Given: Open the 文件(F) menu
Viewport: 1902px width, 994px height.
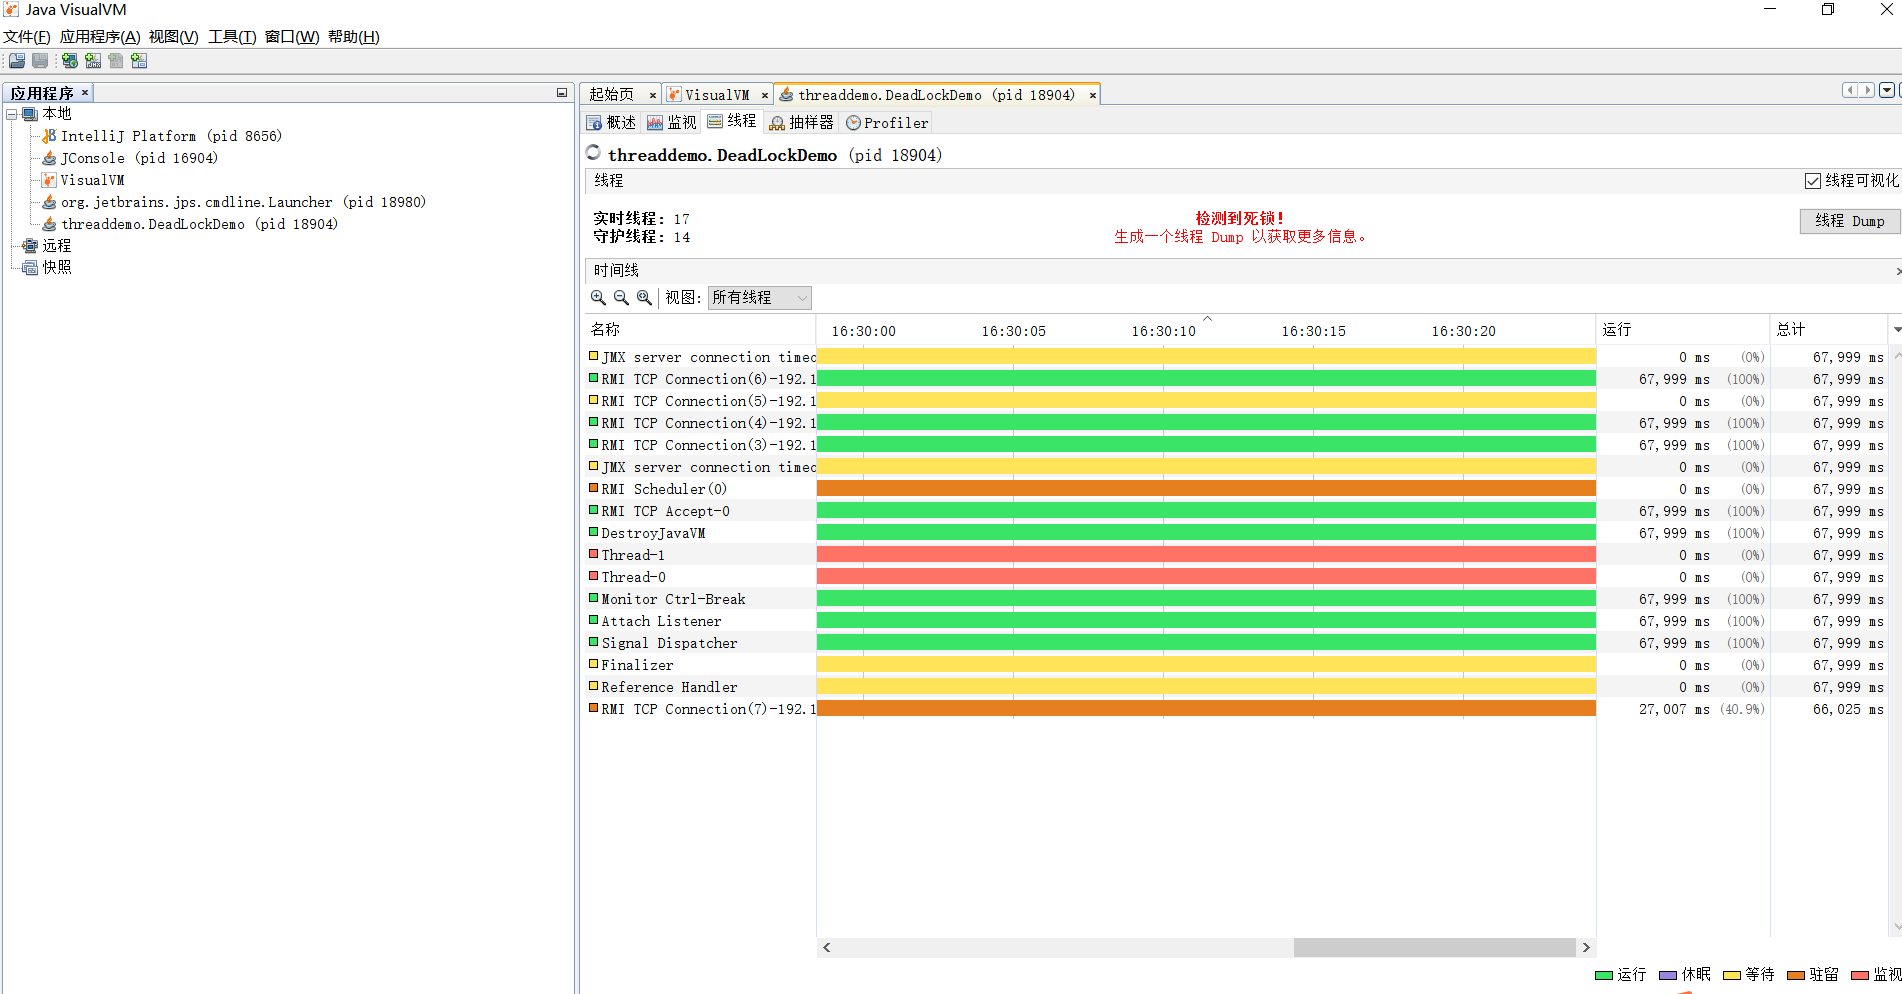Looking at the screenshot, I should (x=27, y=37).
